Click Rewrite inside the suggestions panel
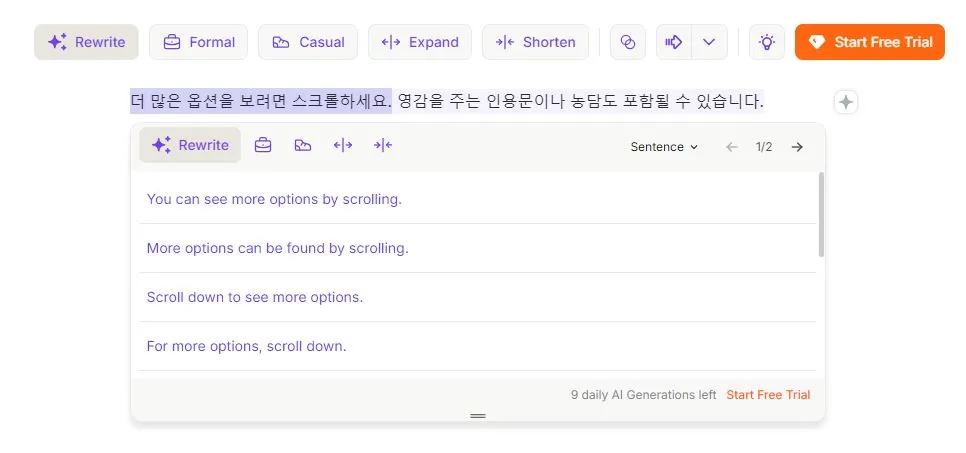Viewport: 966px width, 453px height. (x=190, y=145)
